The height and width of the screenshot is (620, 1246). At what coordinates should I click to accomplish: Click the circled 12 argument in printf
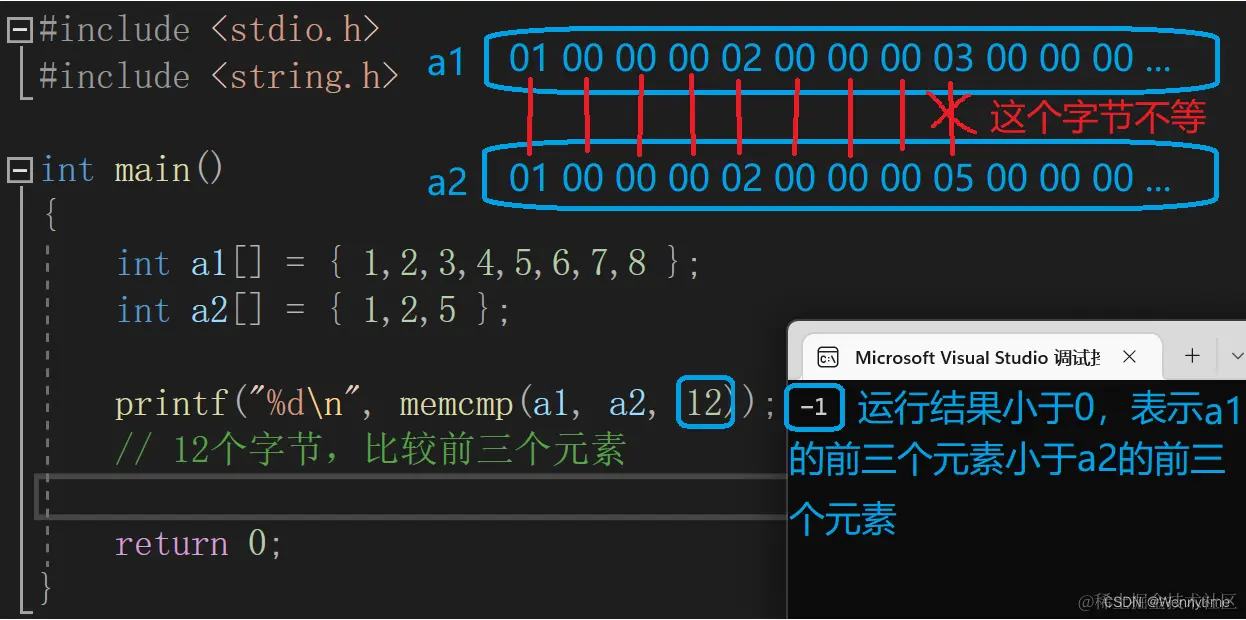tap(703, 403)
